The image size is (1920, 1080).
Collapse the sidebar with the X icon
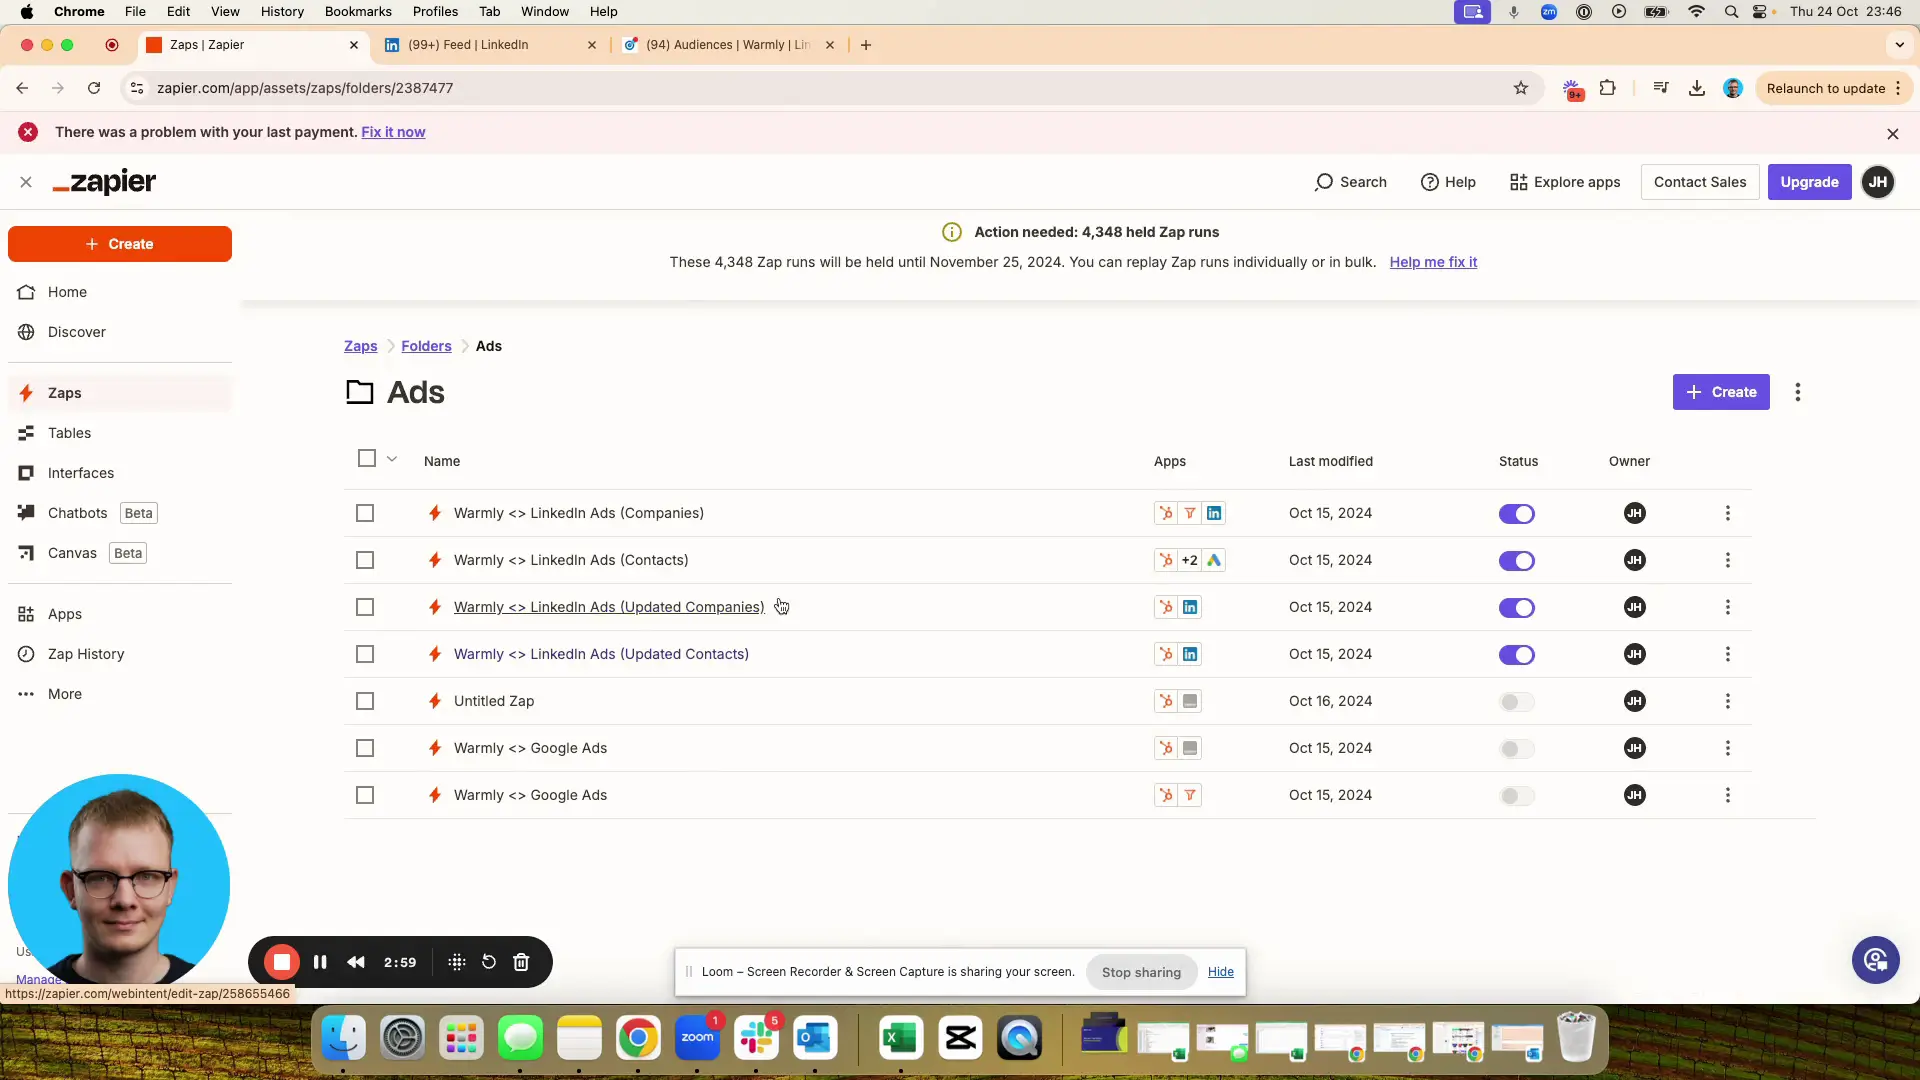[26, 182]
